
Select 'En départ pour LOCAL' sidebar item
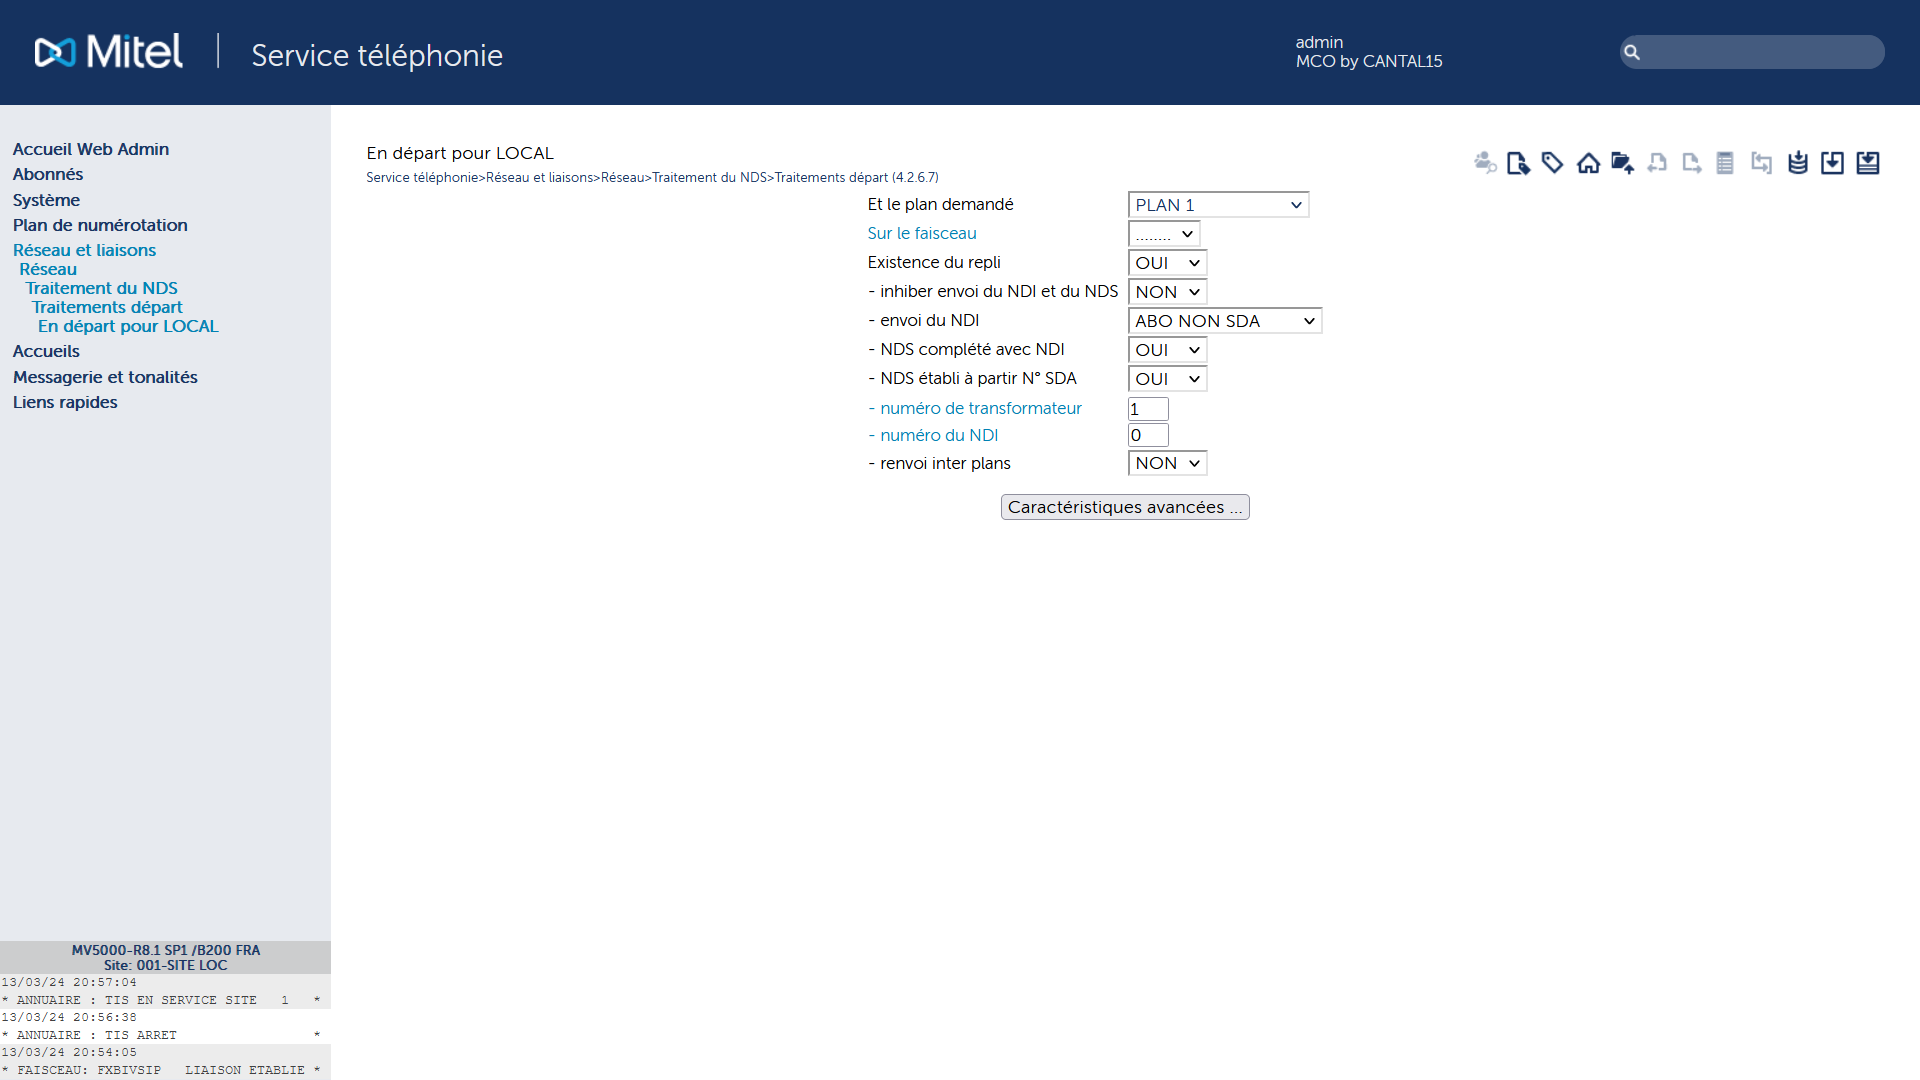(128, 326)
